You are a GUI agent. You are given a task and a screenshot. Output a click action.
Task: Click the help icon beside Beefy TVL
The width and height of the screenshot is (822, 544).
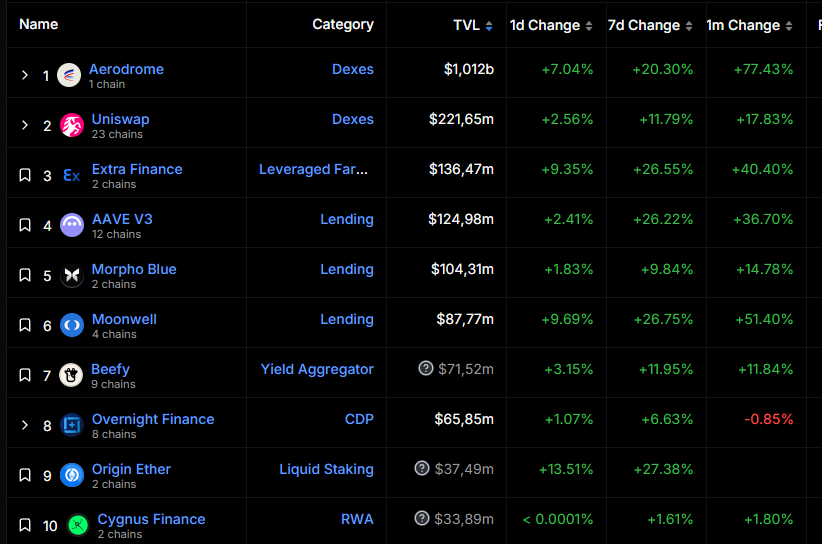pos(426,369)
